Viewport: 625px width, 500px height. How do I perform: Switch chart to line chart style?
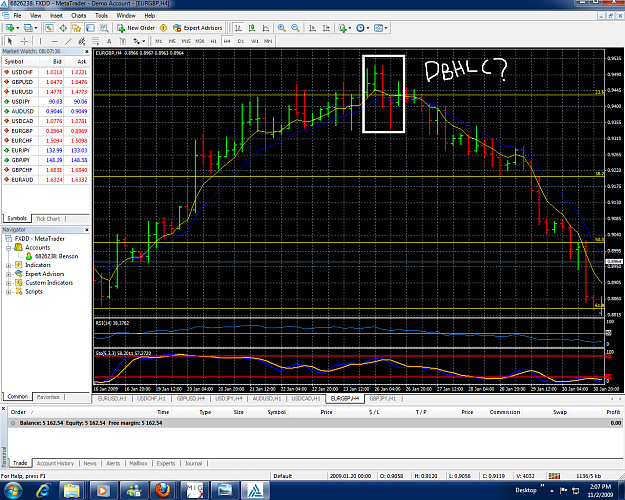[265, 28]
